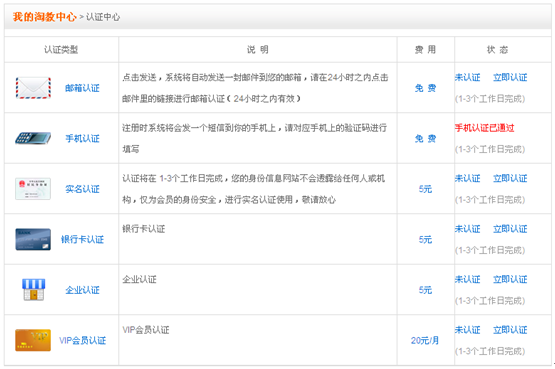This screenshot has height=369, width=555.
Task: Click 免费 in the 邮箱认证 row
Action: [425, 88]
